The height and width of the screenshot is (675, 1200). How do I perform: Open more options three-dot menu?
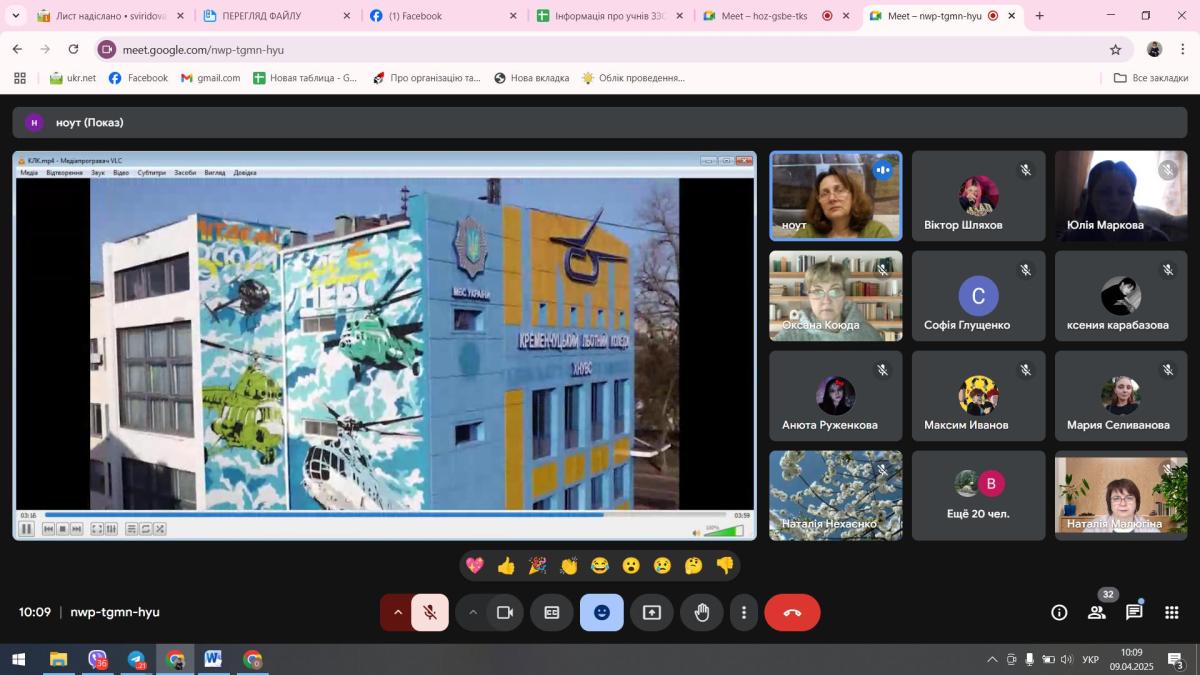pos(743,613)
